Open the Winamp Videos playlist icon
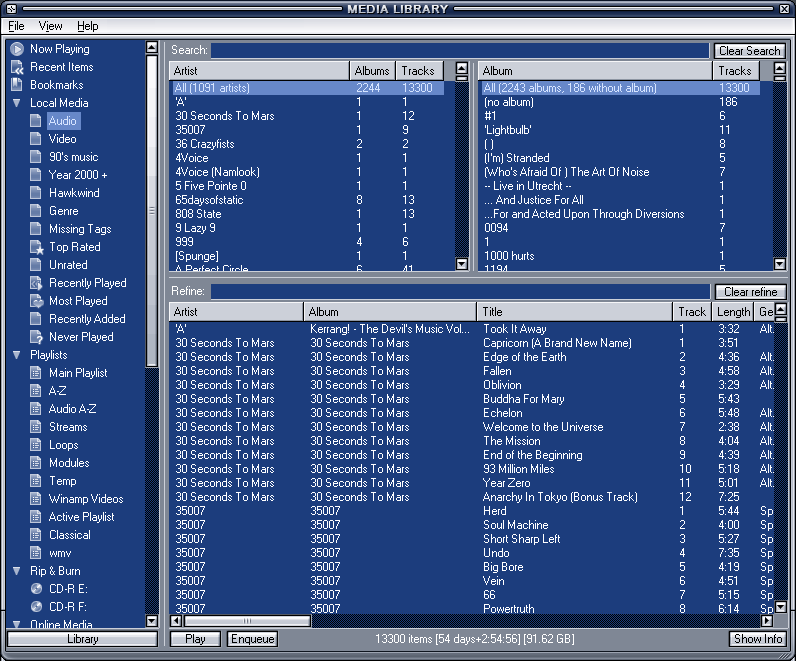 [36, 499]
